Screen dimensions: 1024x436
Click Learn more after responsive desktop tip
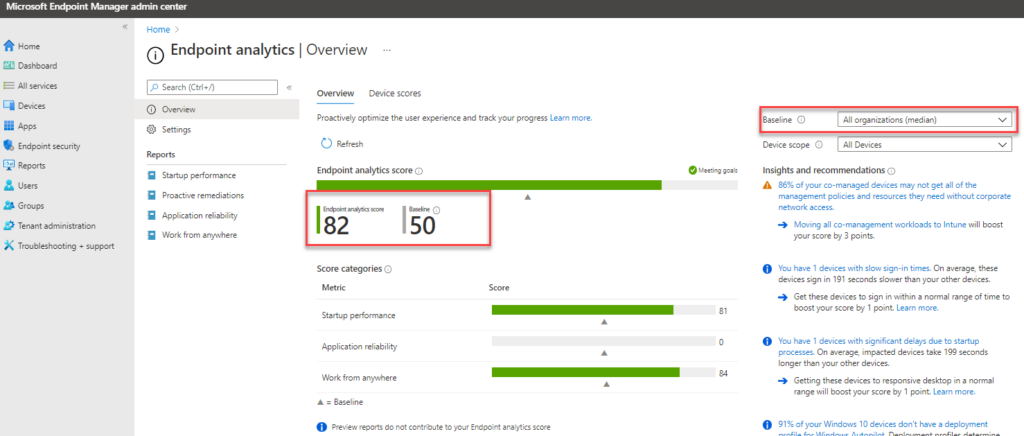[x=953, y=392]
